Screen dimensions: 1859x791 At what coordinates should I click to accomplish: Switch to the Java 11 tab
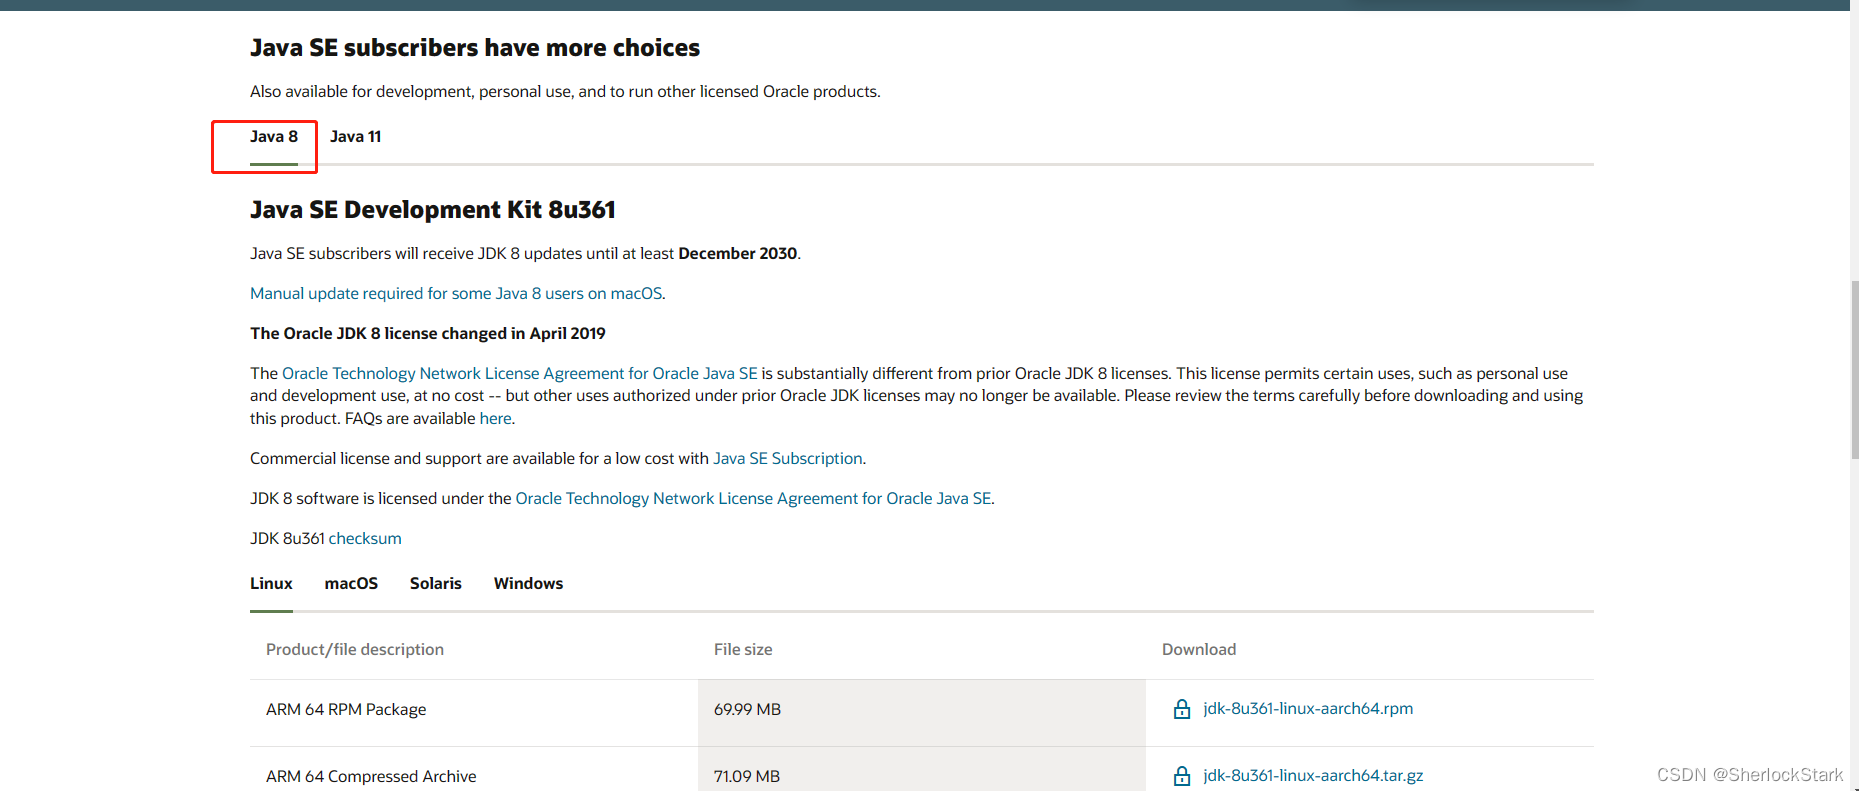[355, 137]
